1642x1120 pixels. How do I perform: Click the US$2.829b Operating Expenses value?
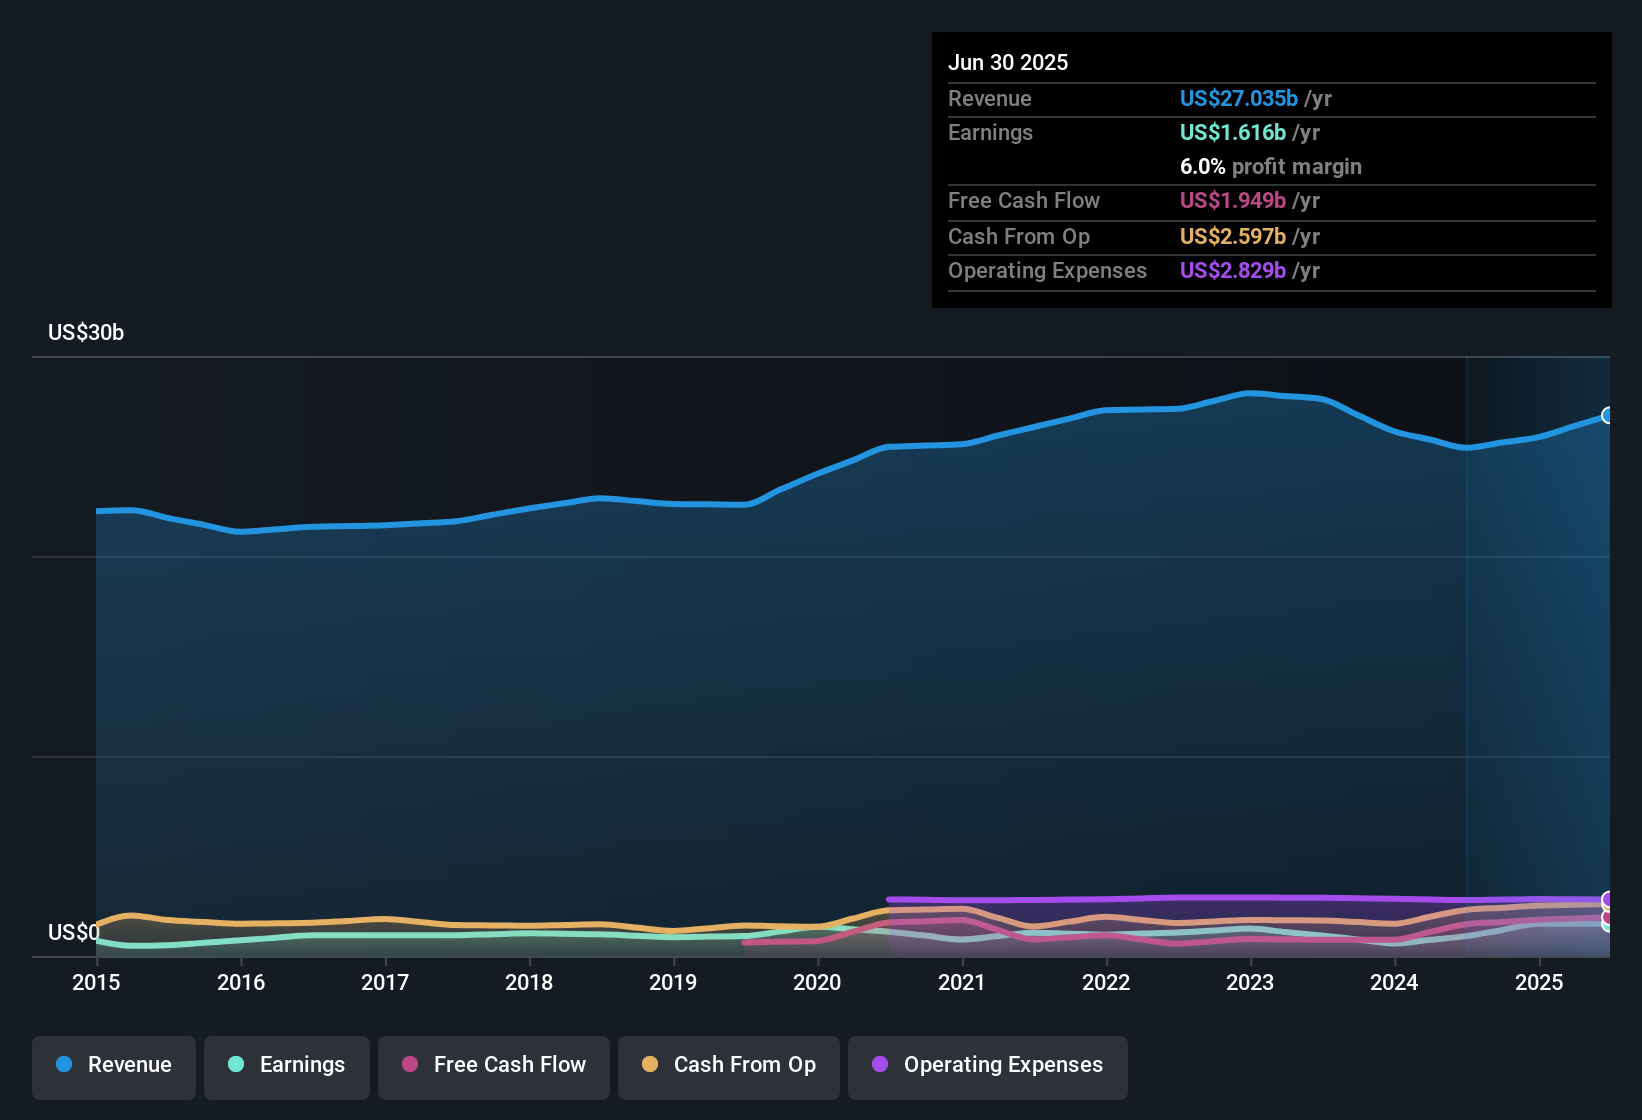pos(1233,270)
